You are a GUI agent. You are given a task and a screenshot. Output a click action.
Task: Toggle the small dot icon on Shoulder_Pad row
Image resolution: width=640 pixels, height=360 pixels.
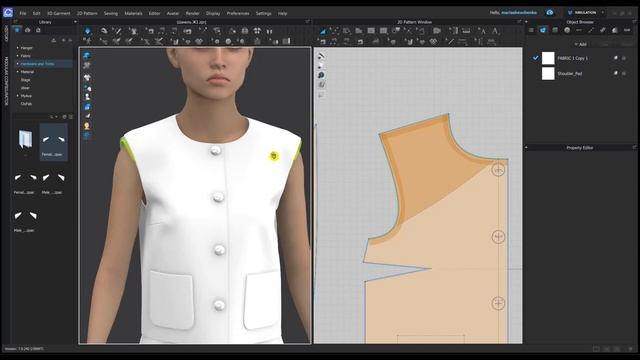tap(624, 73)
